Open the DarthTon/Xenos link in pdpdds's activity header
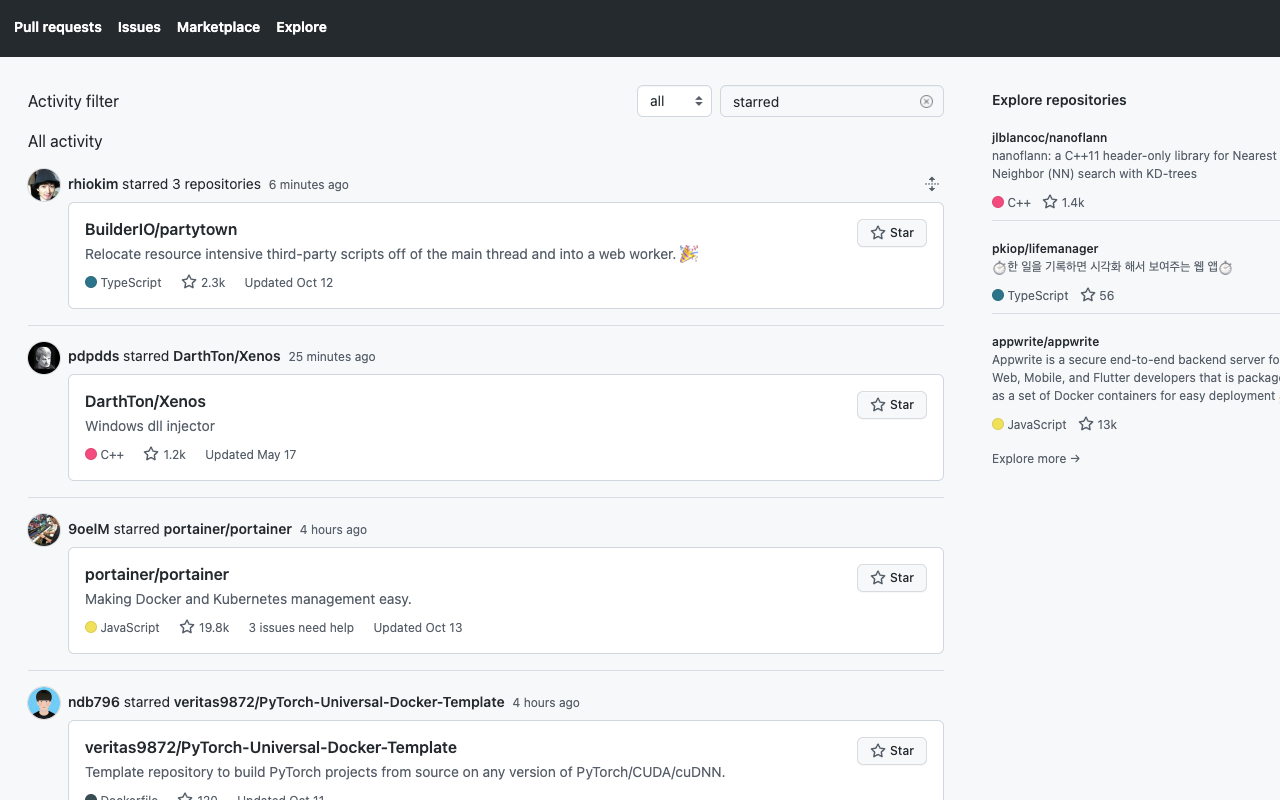 point(227,356)
